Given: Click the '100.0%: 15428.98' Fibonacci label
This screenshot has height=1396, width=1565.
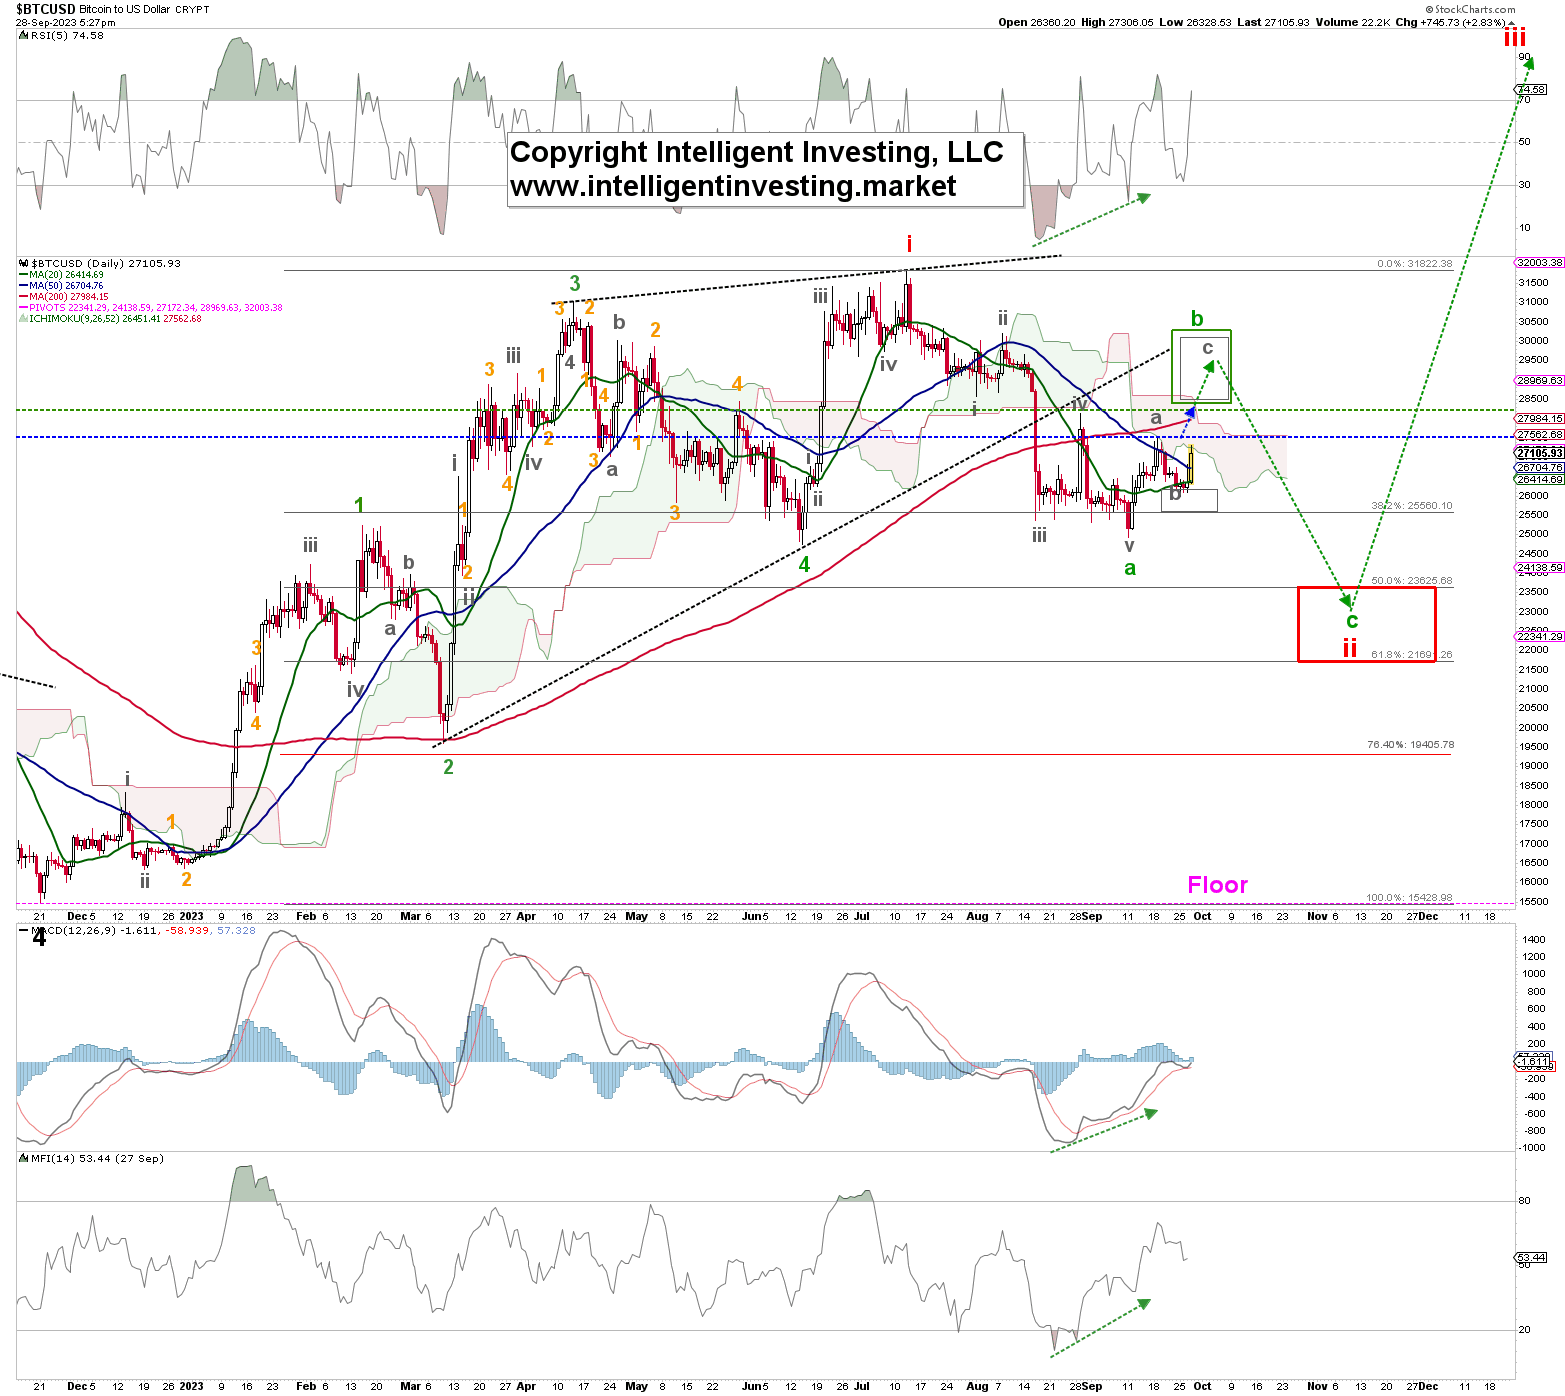Looking at the screenshot, I should [1409, 898].
